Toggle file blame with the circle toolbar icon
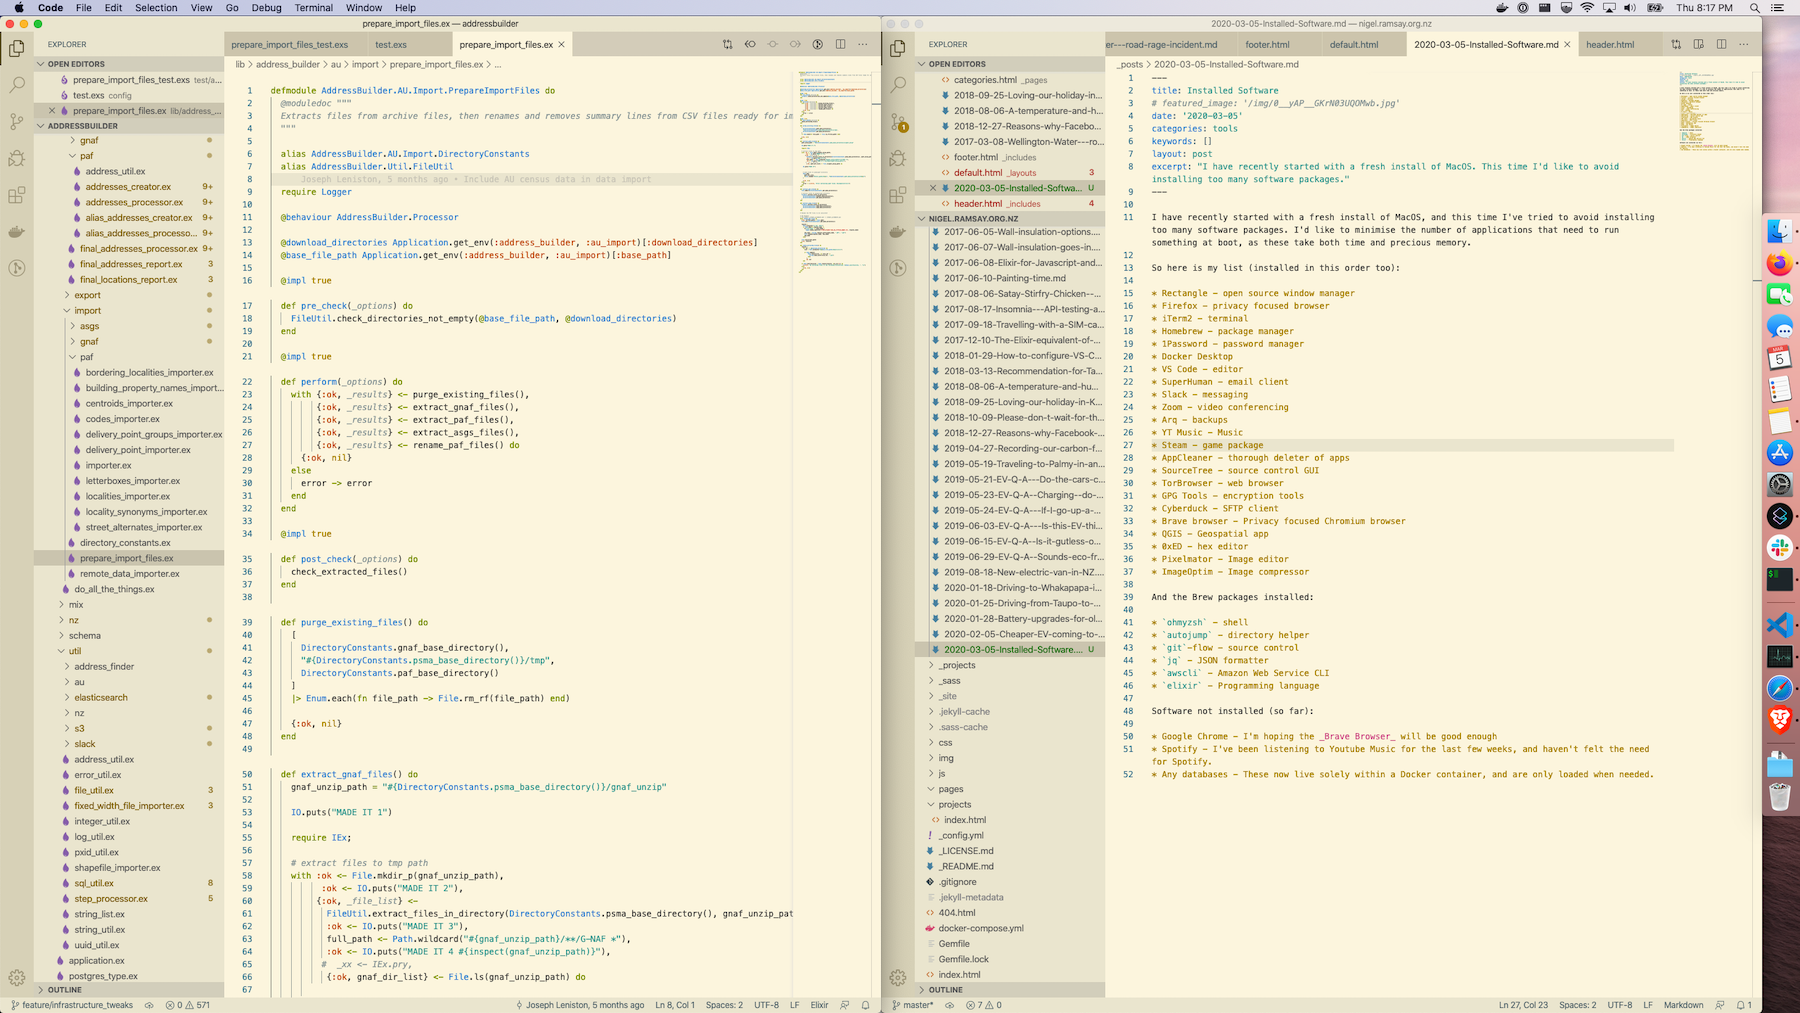The height and width of the screenshot is (1013, 1800). point(818,44)
